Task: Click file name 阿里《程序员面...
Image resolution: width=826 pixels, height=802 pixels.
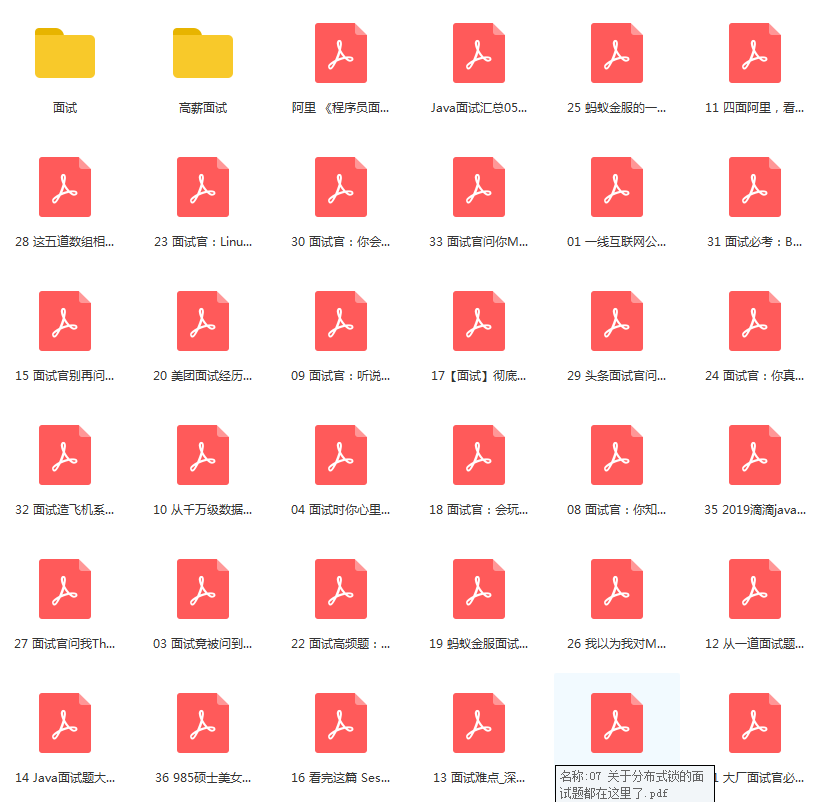Action: (341, 108)
